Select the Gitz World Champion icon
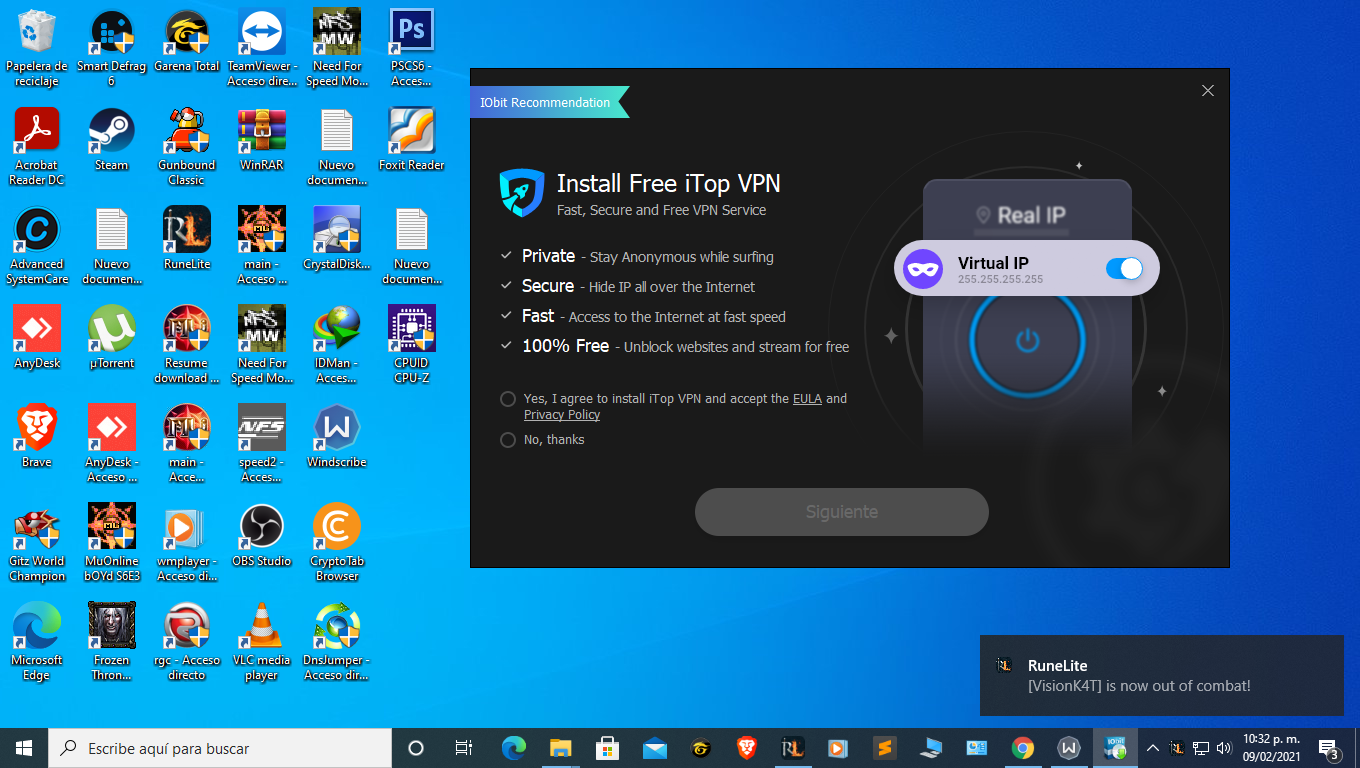The height and width of the screenshot is (768, 1360). coord(37,543)
